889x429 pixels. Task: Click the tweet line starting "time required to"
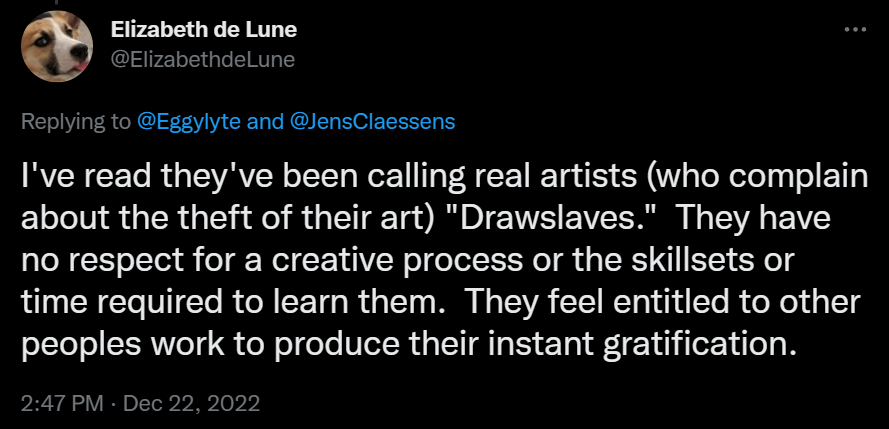coord(441,303)
